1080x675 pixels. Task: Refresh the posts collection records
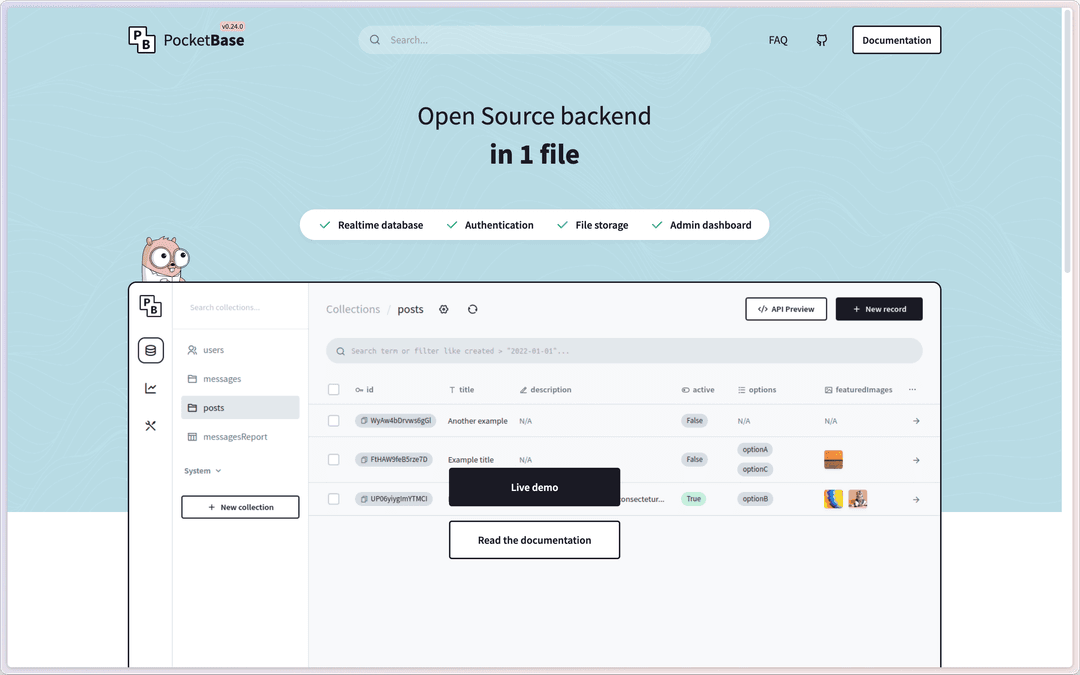(x=472, y=309)
